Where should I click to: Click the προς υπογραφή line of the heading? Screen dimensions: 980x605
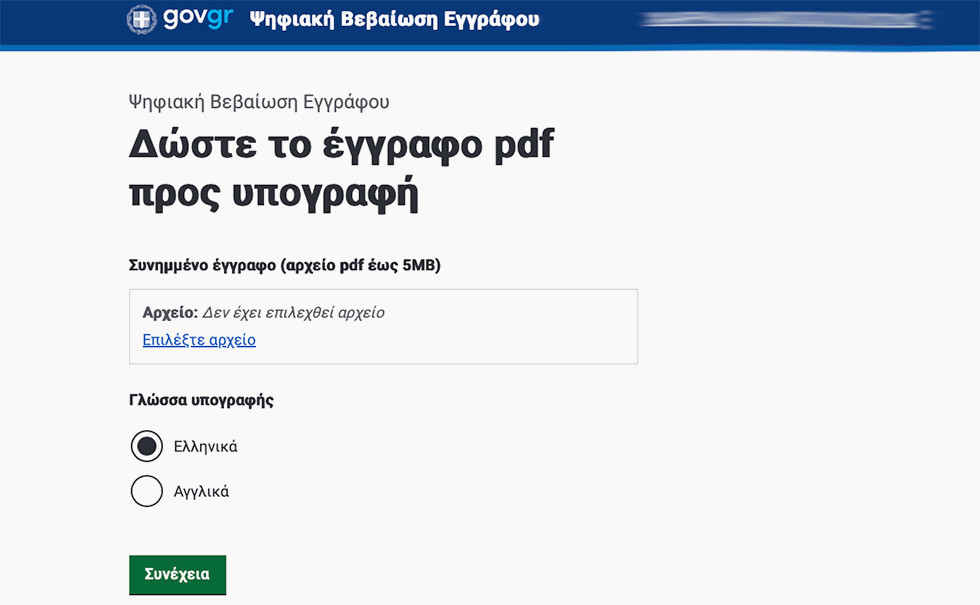pyautogui.click(x=273, y=194)
